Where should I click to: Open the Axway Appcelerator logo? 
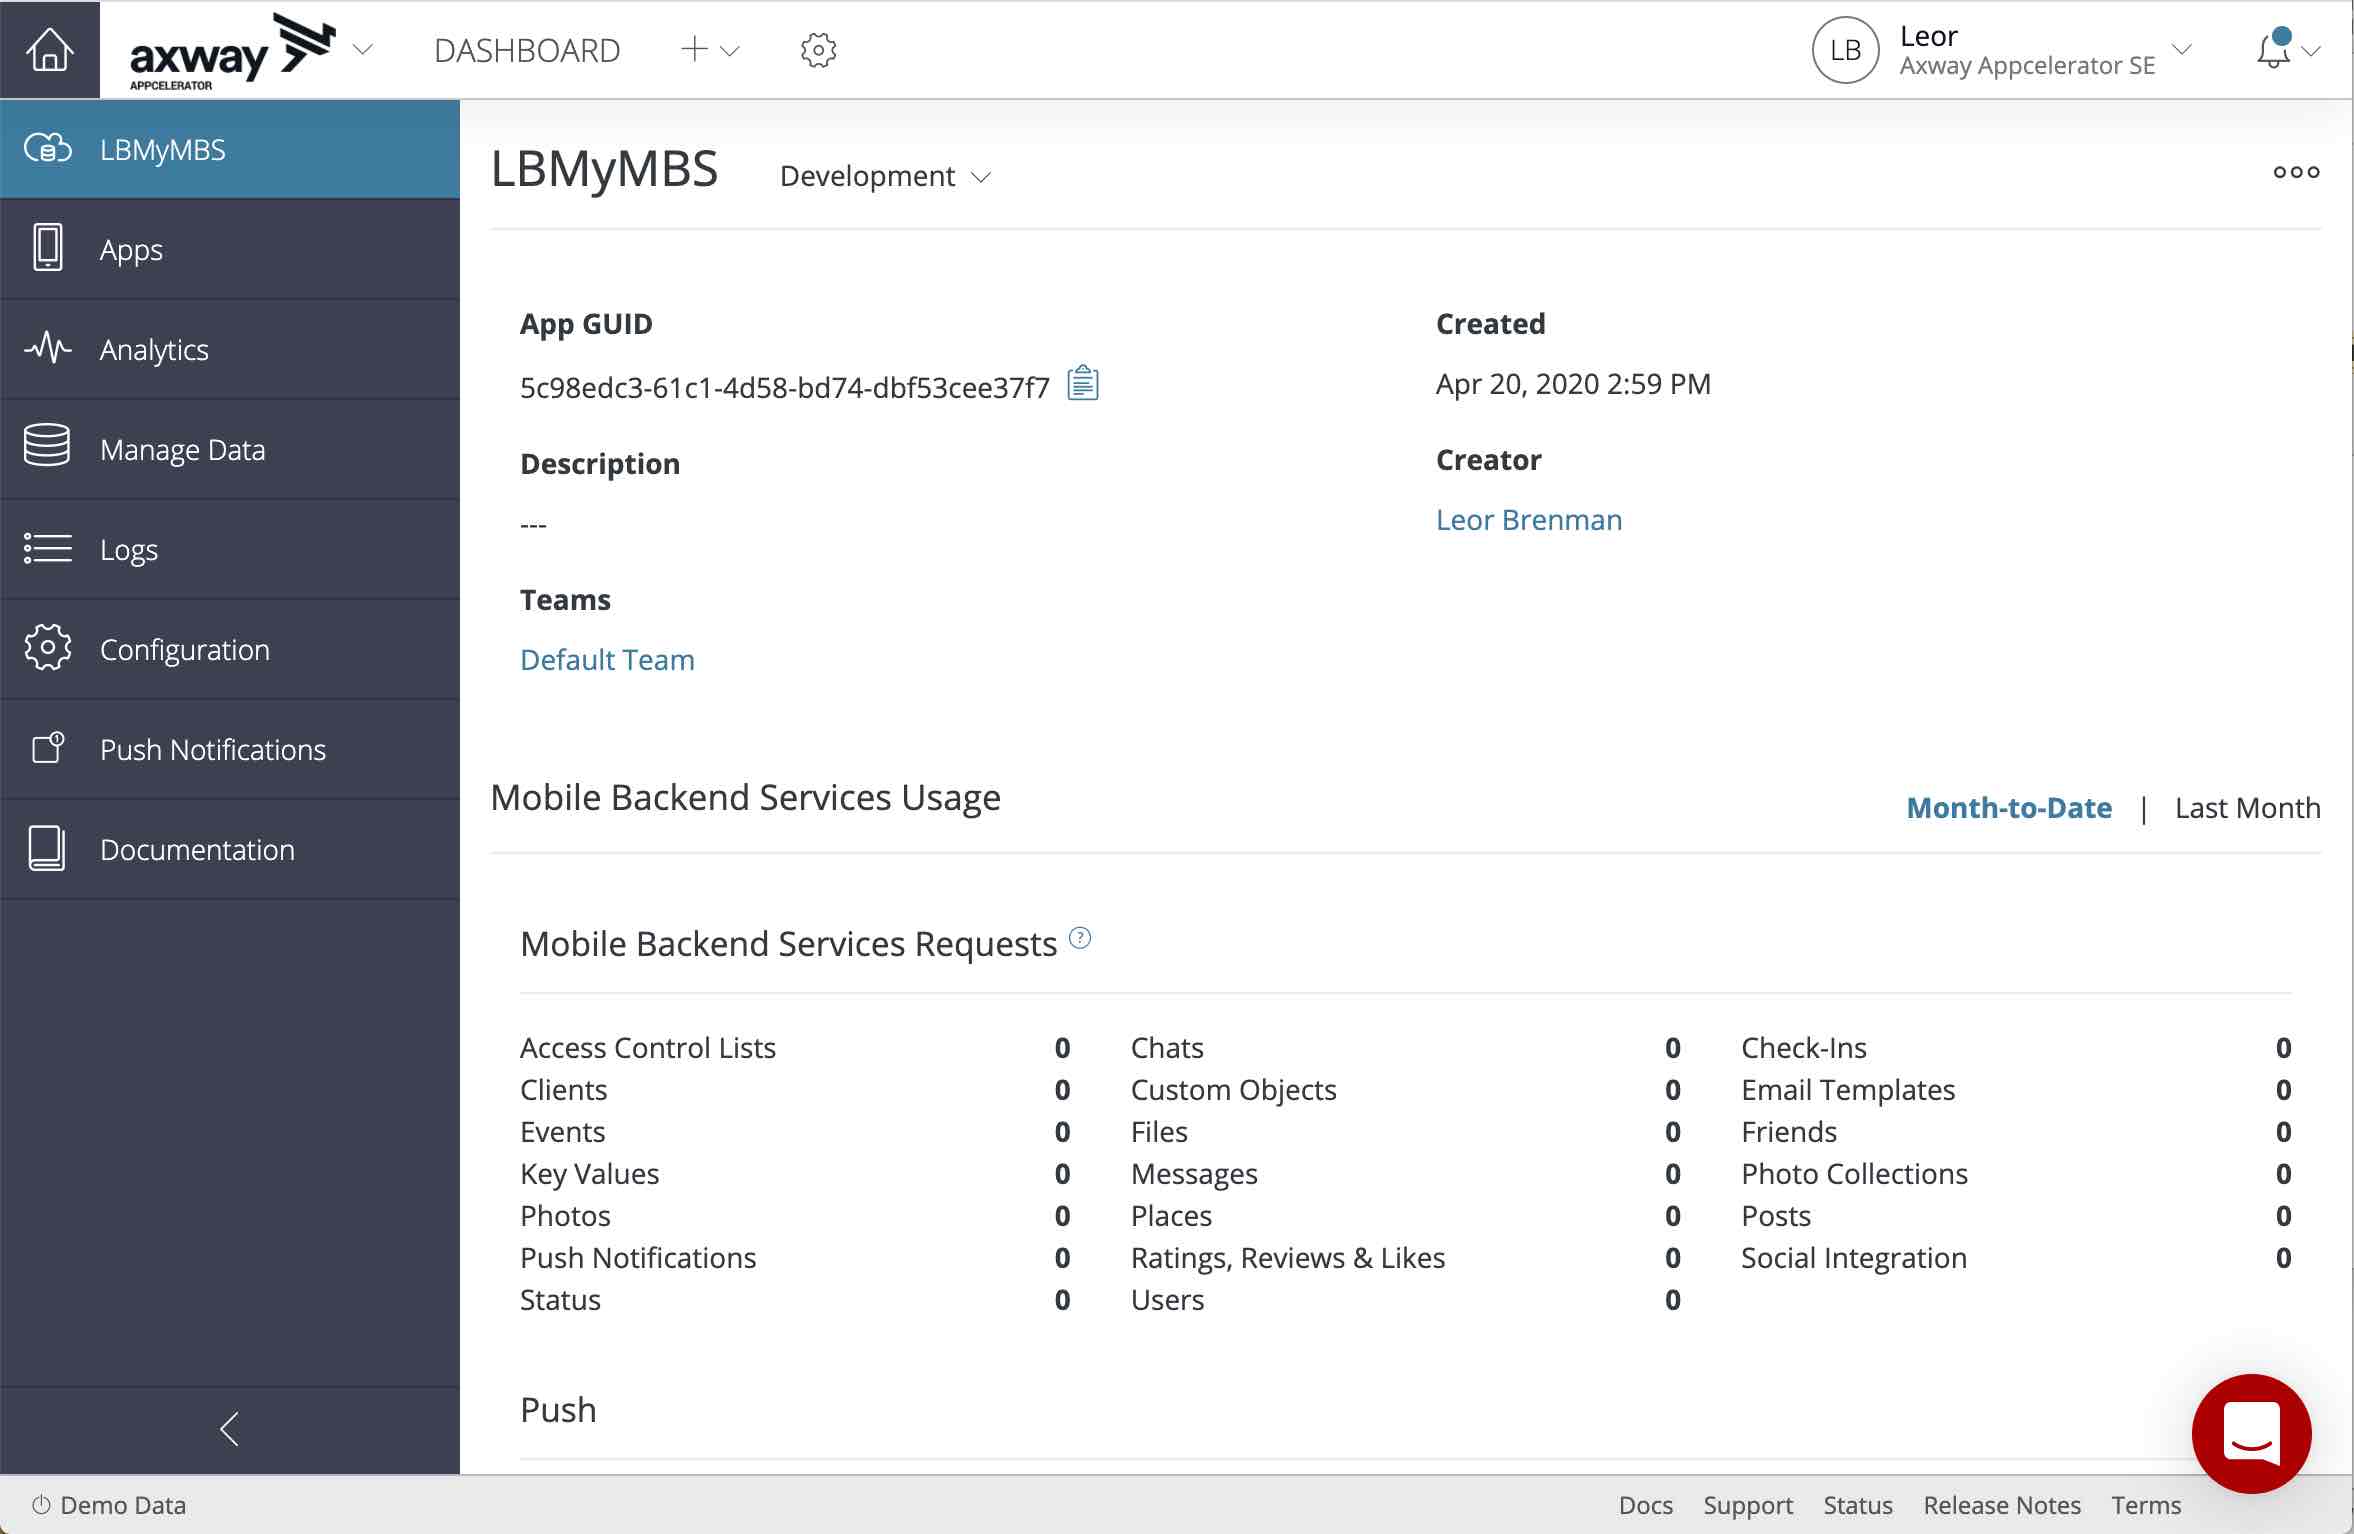click(232, 50)
